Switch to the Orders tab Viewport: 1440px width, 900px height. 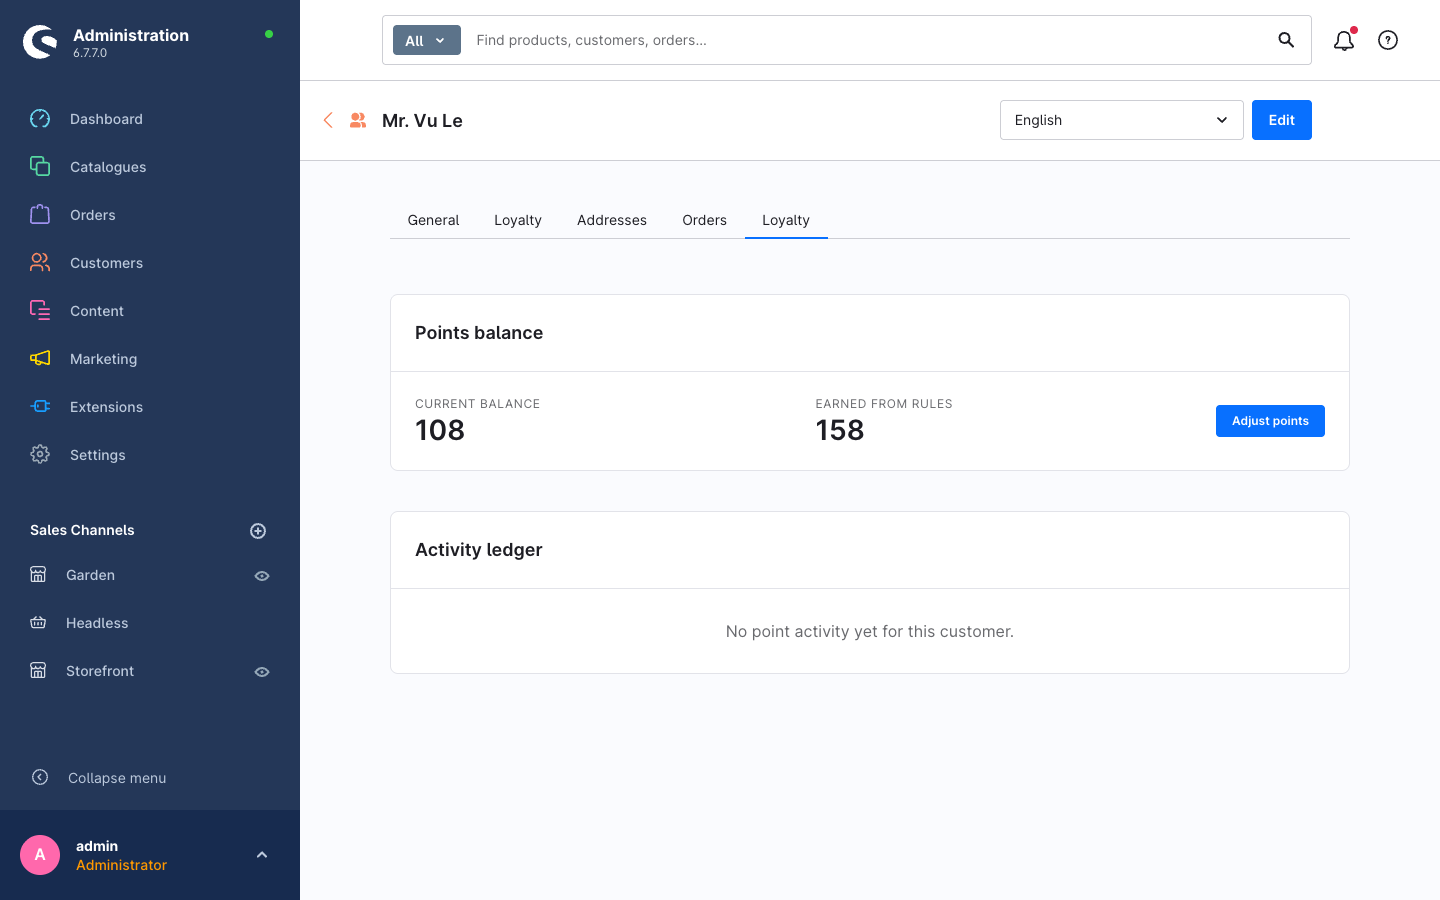[x=705, y=220]
